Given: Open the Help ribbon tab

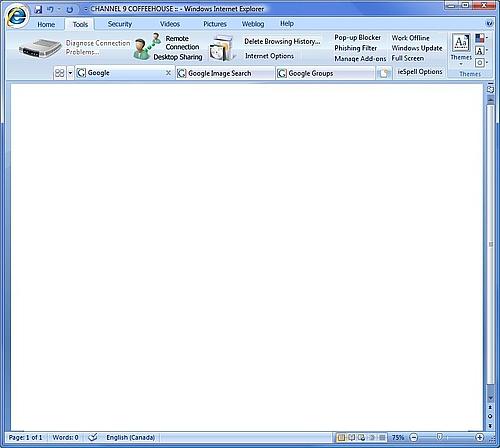Looking at the screenshot, I should [287, 24].
